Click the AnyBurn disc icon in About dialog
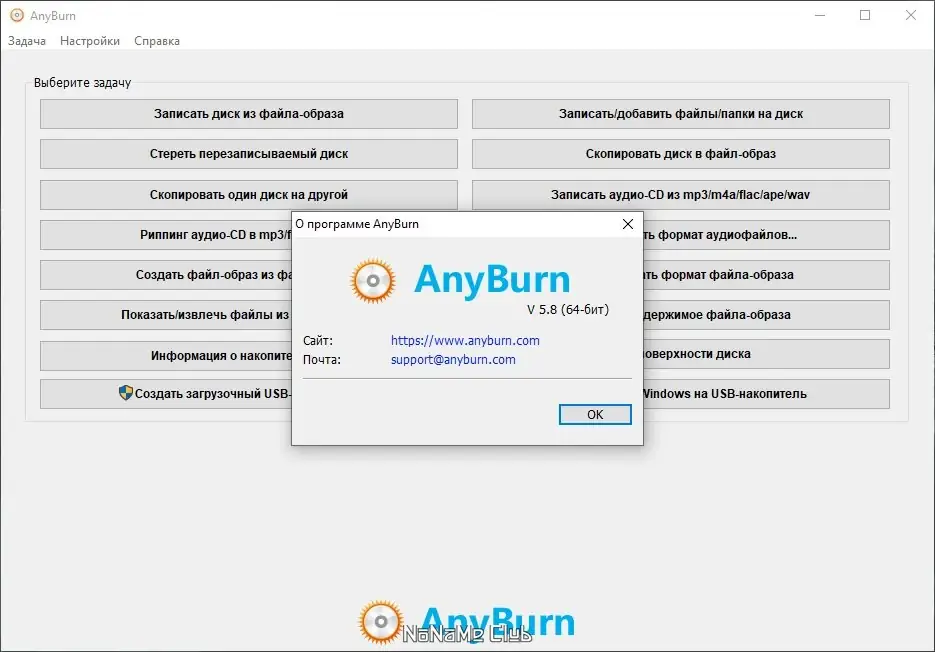This screenshot has height=652, width=935. tap(373, 280)
